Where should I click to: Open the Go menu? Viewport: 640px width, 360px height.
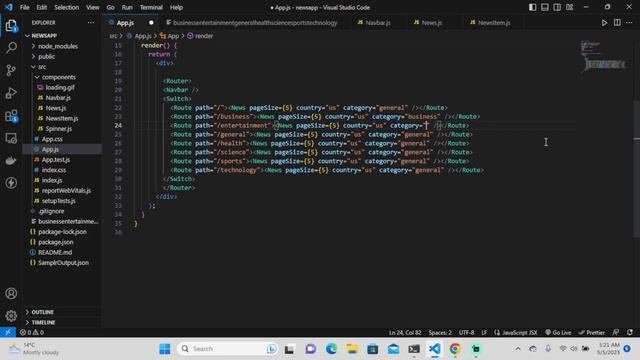111,7
